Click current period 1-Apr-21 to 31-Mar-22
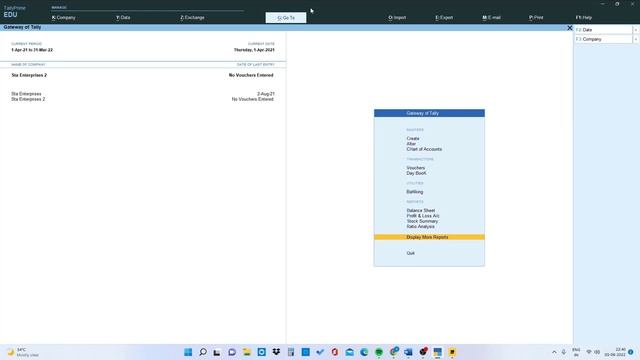Image resolution: width=640 pixels, height=360 pixels. coord(32,50)
